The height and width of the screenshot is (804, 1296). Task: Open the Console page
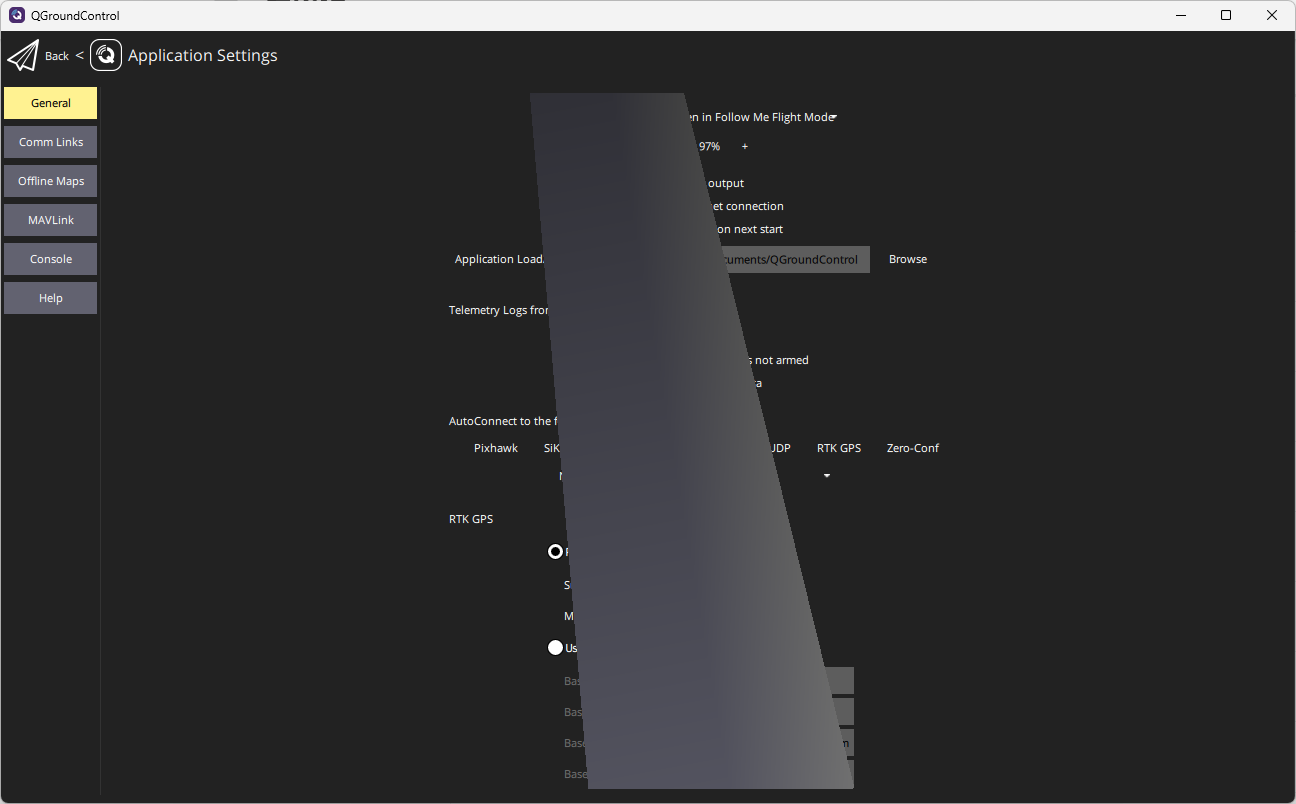click(50, 259)
